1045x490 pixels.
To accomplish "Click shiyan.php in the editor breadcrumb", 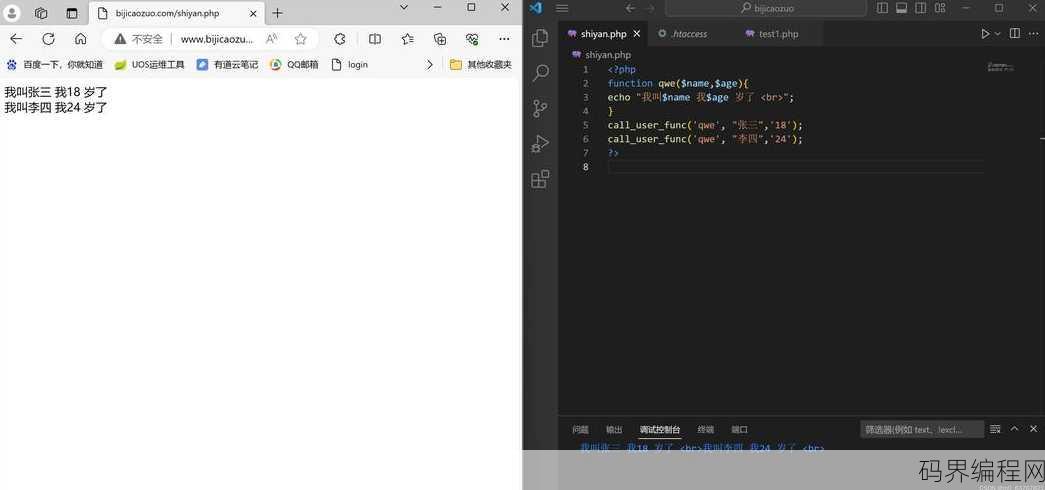I will pyautogui.click(x=608, y=55).
